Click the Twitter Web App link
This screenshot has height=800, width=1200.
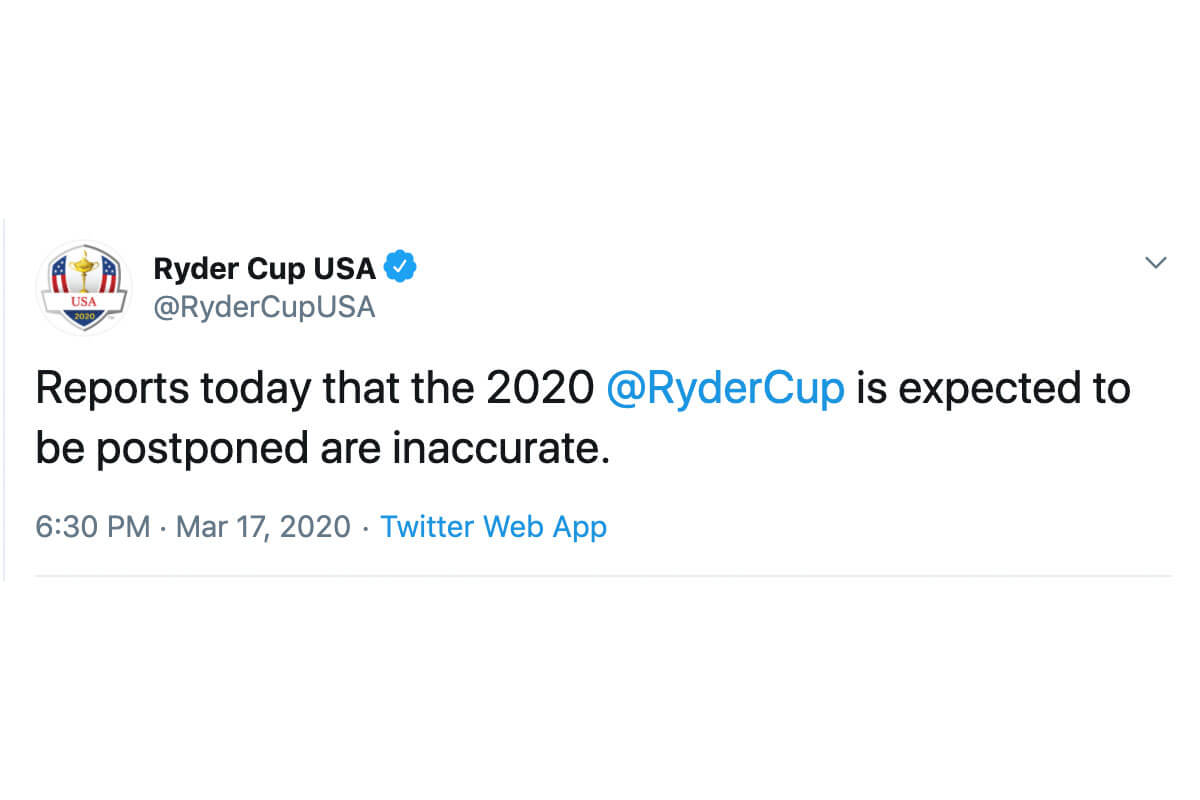493,527
